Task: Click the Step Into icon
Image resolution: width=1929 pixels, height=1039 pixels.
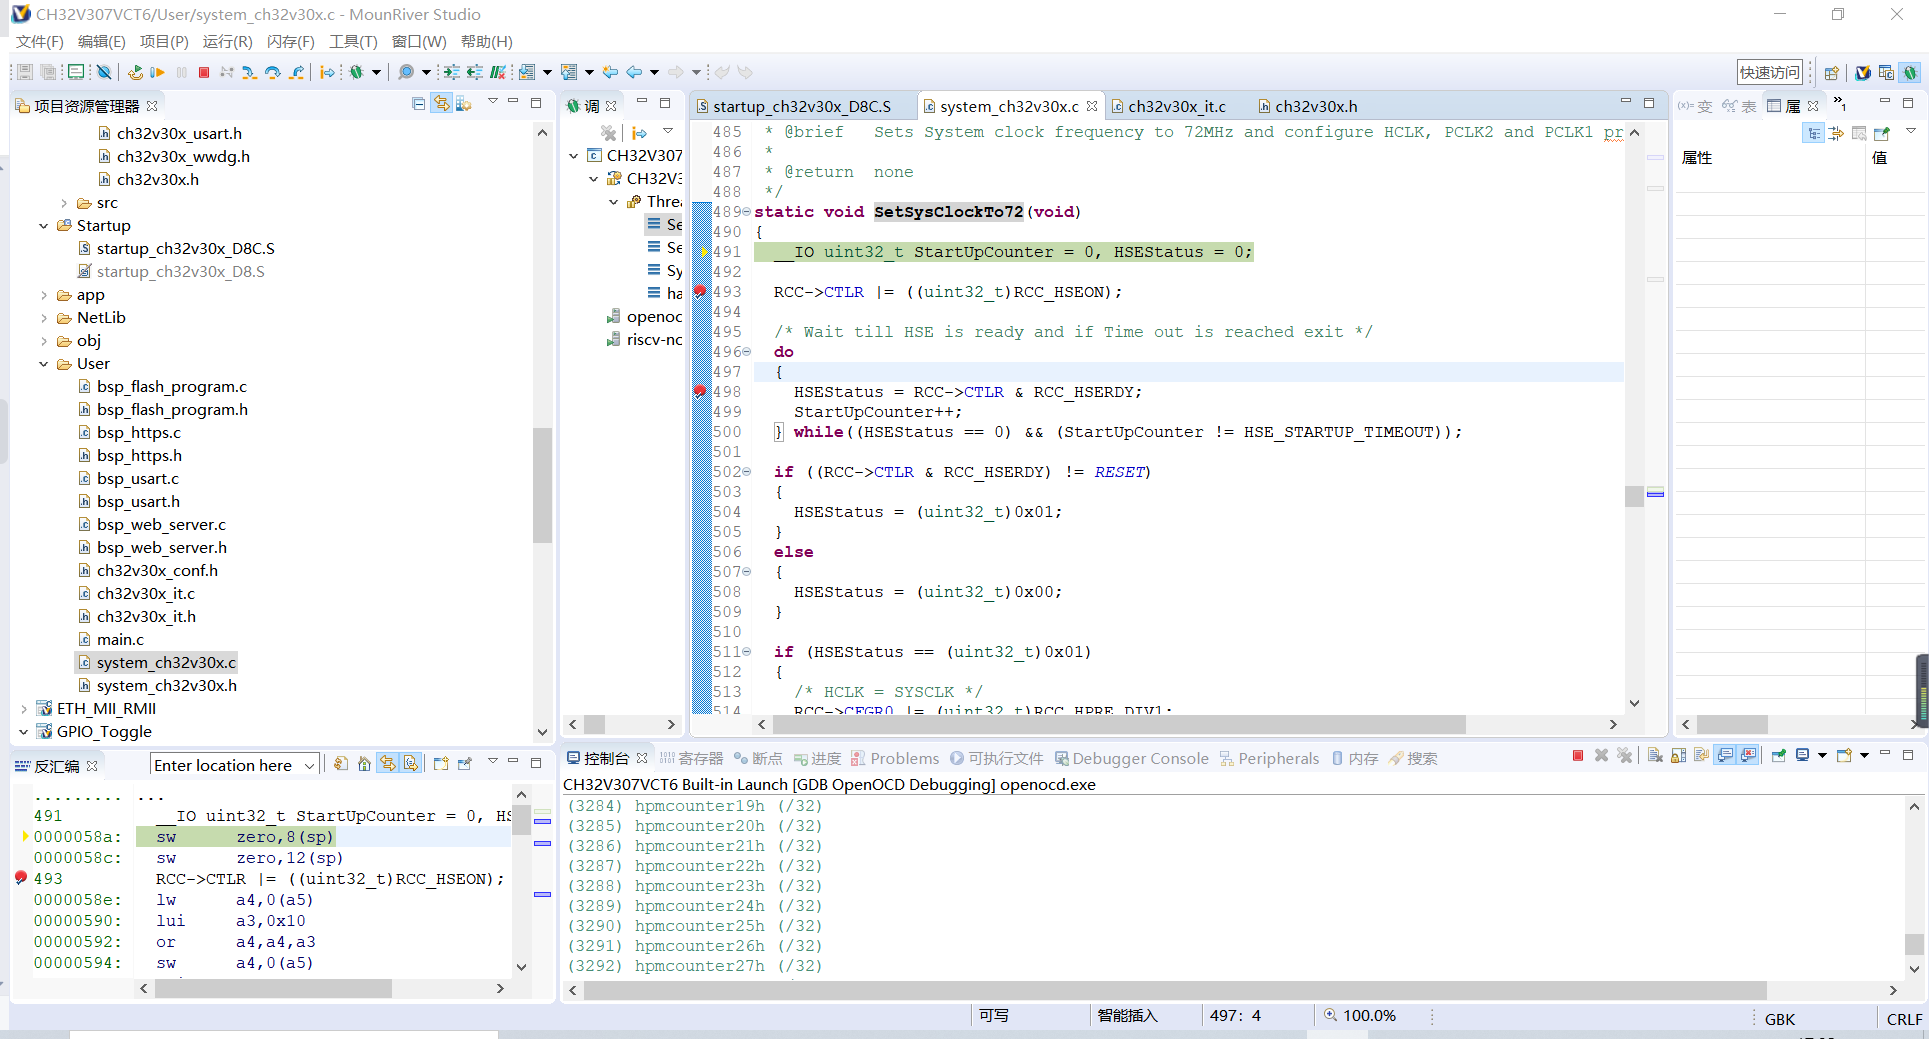Action: pyautogui.click(x=249, y=72)
